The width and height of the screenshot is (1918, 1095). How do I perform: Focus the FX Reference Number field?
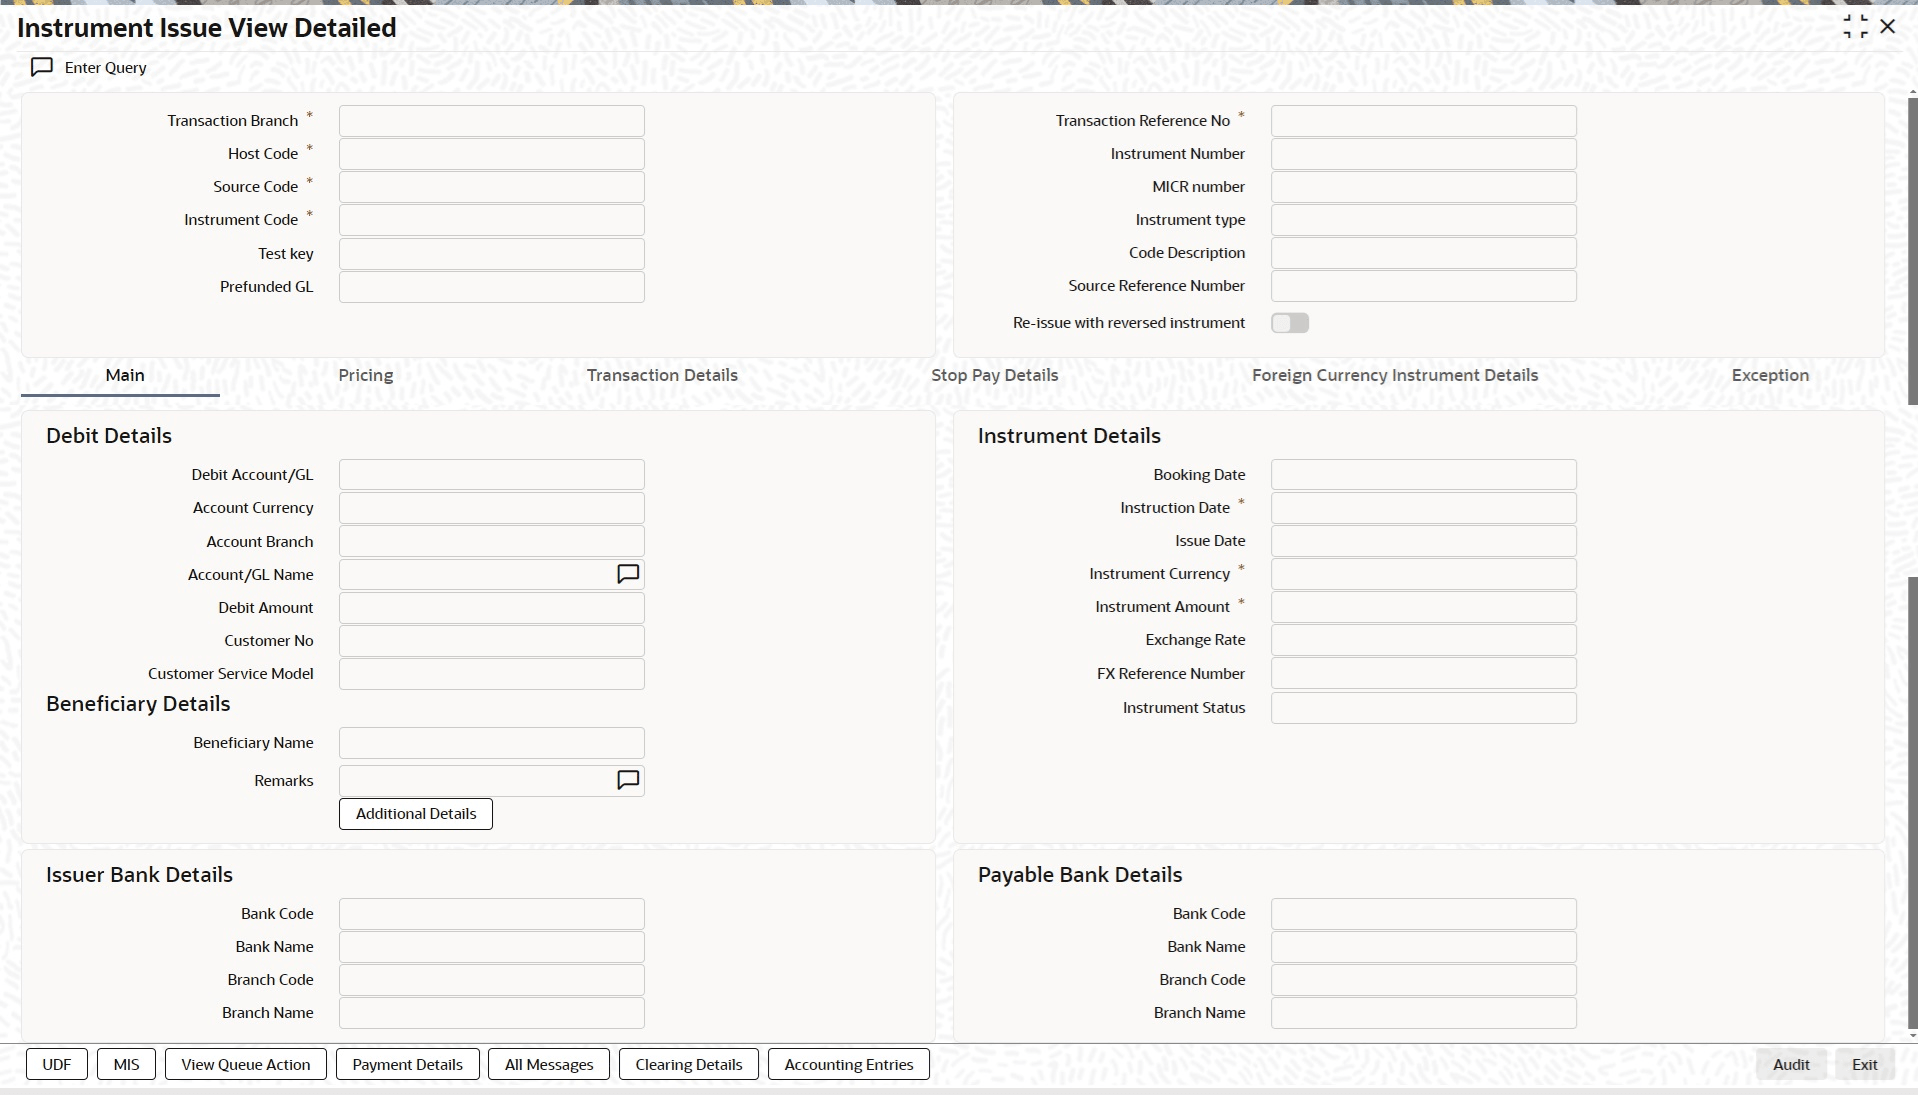[x=1424, y=674]
